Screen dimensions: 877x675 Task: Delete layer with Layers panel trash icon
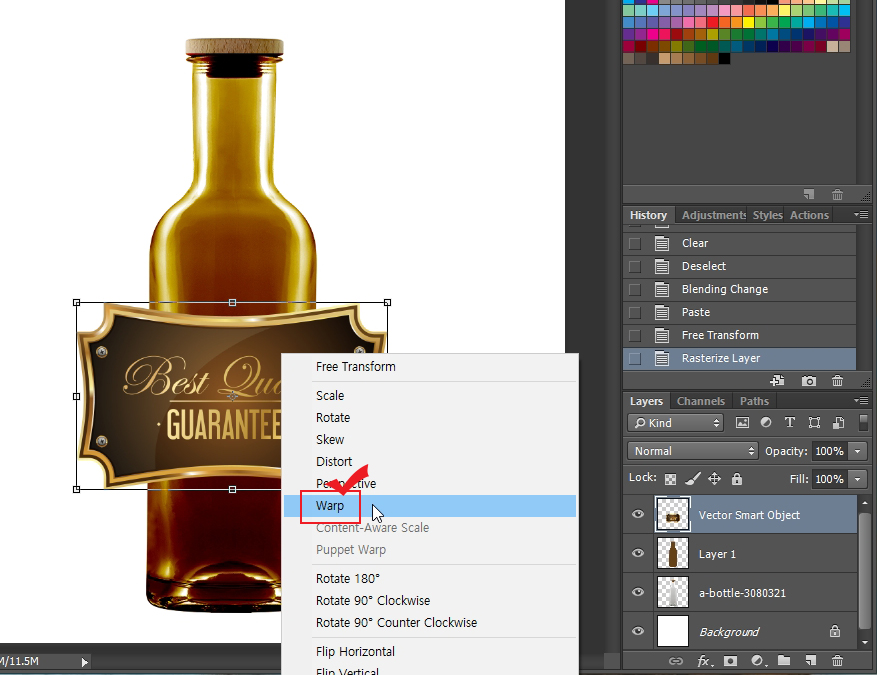coord(837,660)
